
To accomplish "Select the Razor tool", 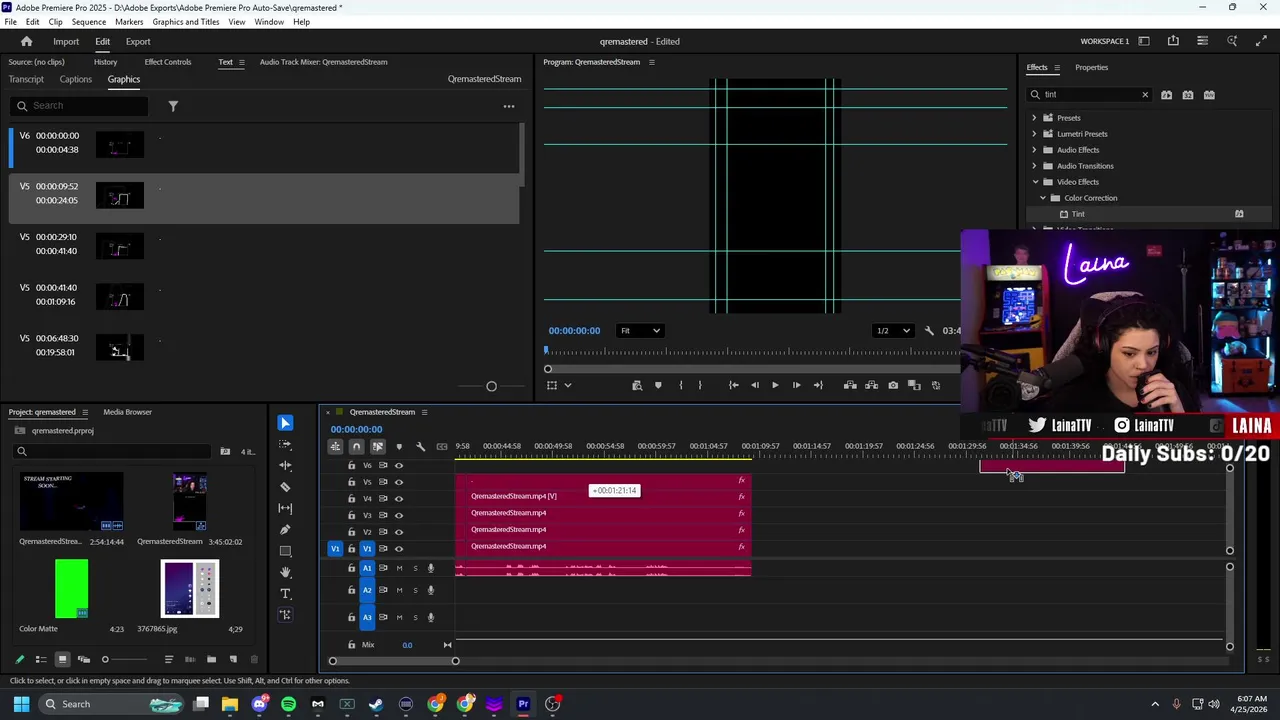I will coord(285,487).
